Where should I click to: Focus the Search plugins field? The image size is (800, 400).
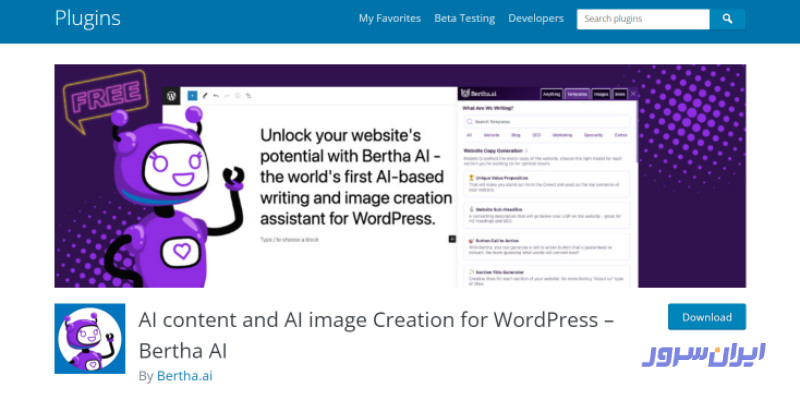[643, 19]
